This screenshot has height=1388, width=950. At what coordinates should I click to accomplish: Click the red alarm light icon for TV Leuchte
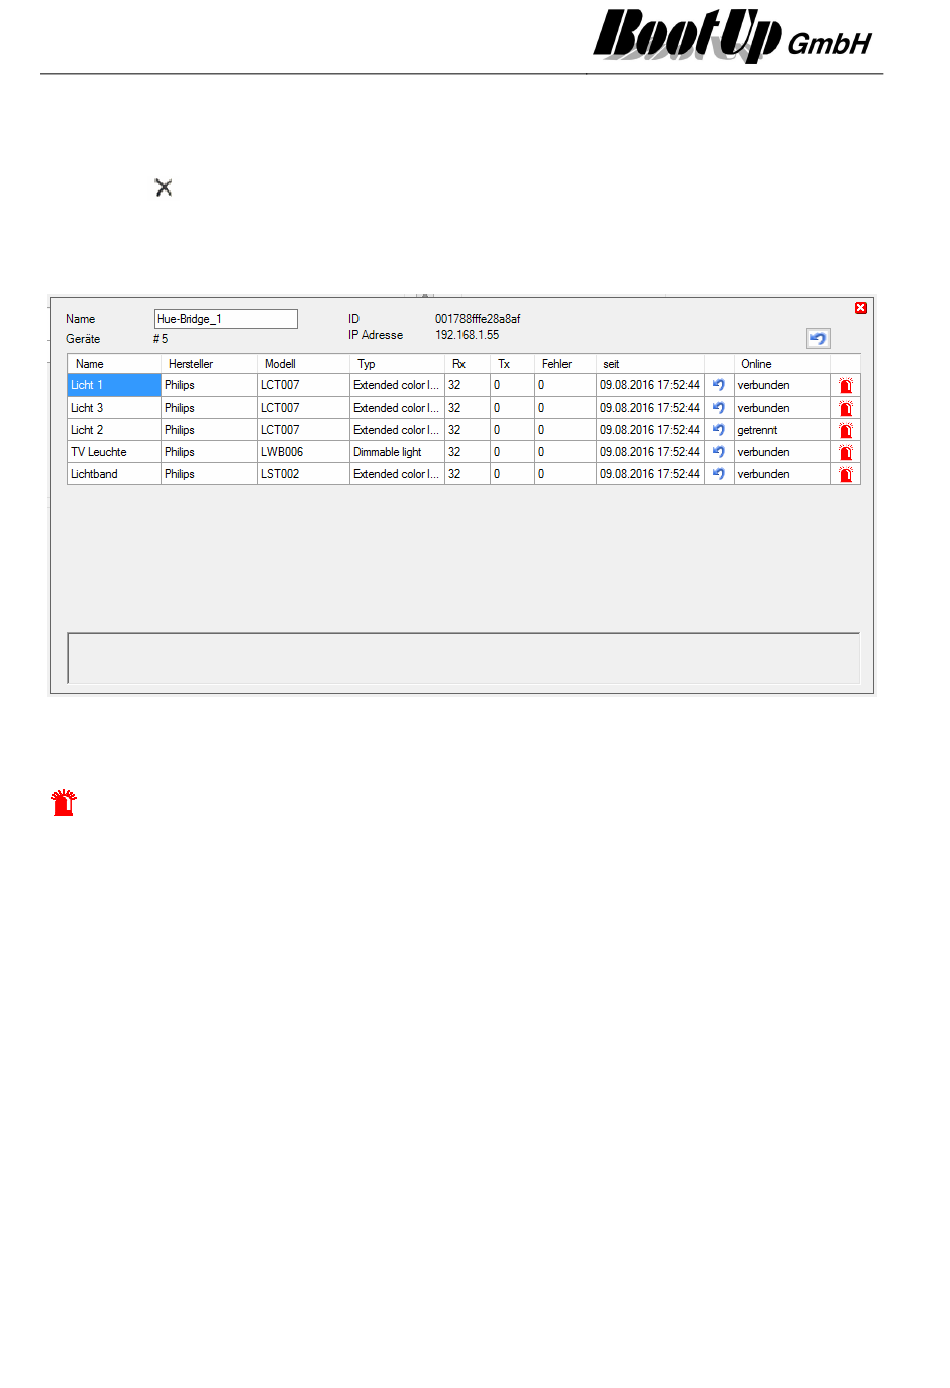pos(846,452)
